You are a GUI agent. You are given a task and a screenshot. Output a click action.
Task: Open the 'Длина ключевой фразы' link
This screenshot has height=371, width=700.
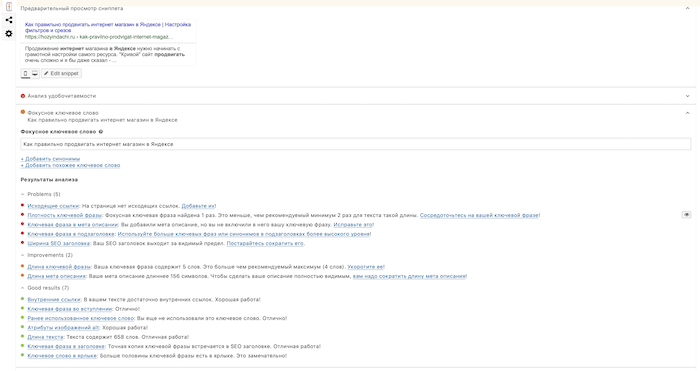tap(59, 267)
